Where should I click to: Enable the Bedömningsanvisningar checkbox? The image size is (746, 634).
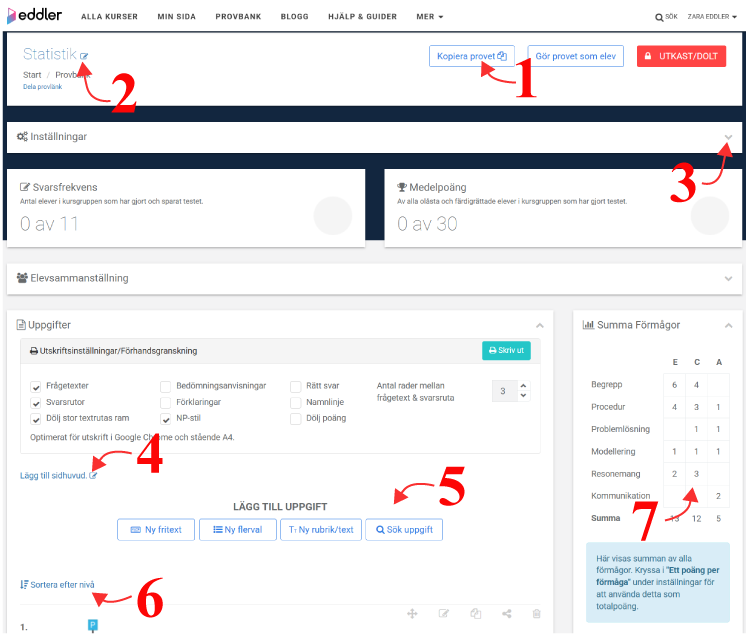166,386
